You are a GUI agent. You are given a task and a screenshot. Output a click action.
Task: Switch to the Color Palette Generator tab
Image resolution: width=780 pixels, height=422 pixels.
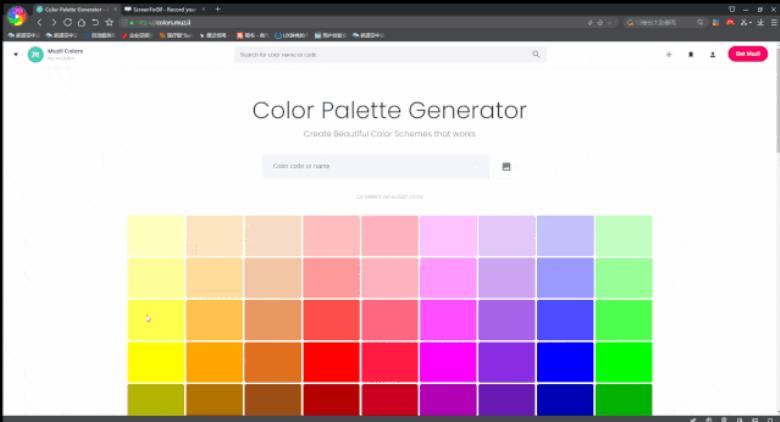(75, 9)
